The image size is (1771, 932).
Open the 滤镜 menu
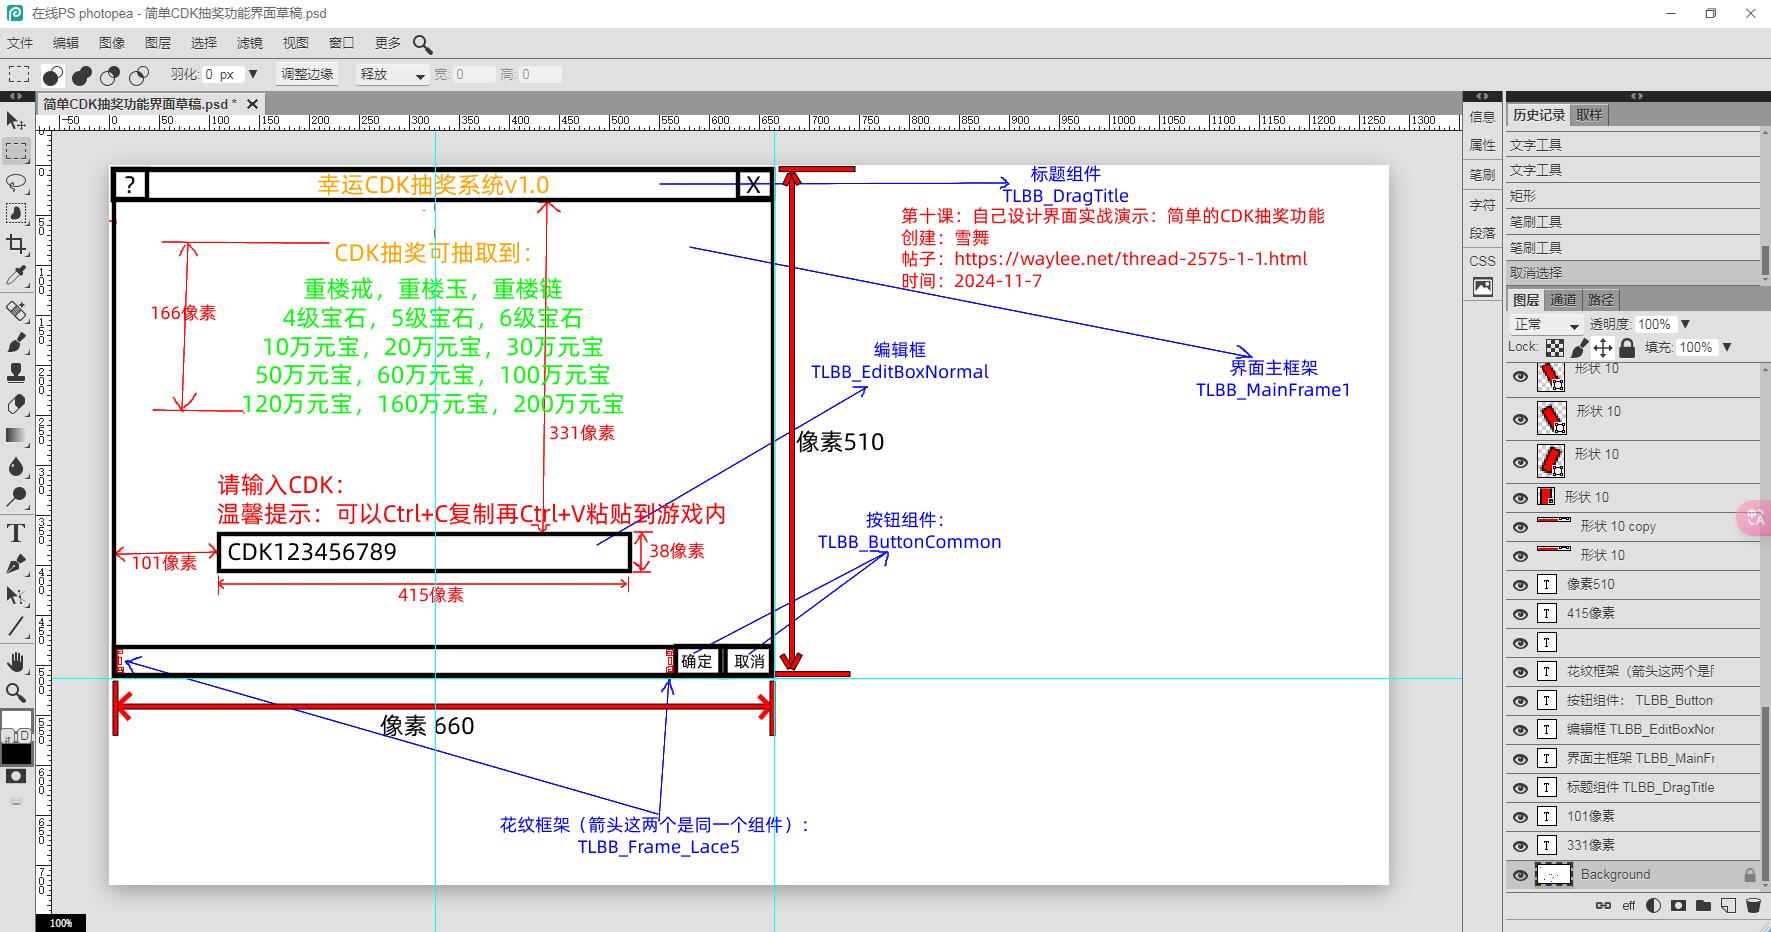(x=250, y=43)
